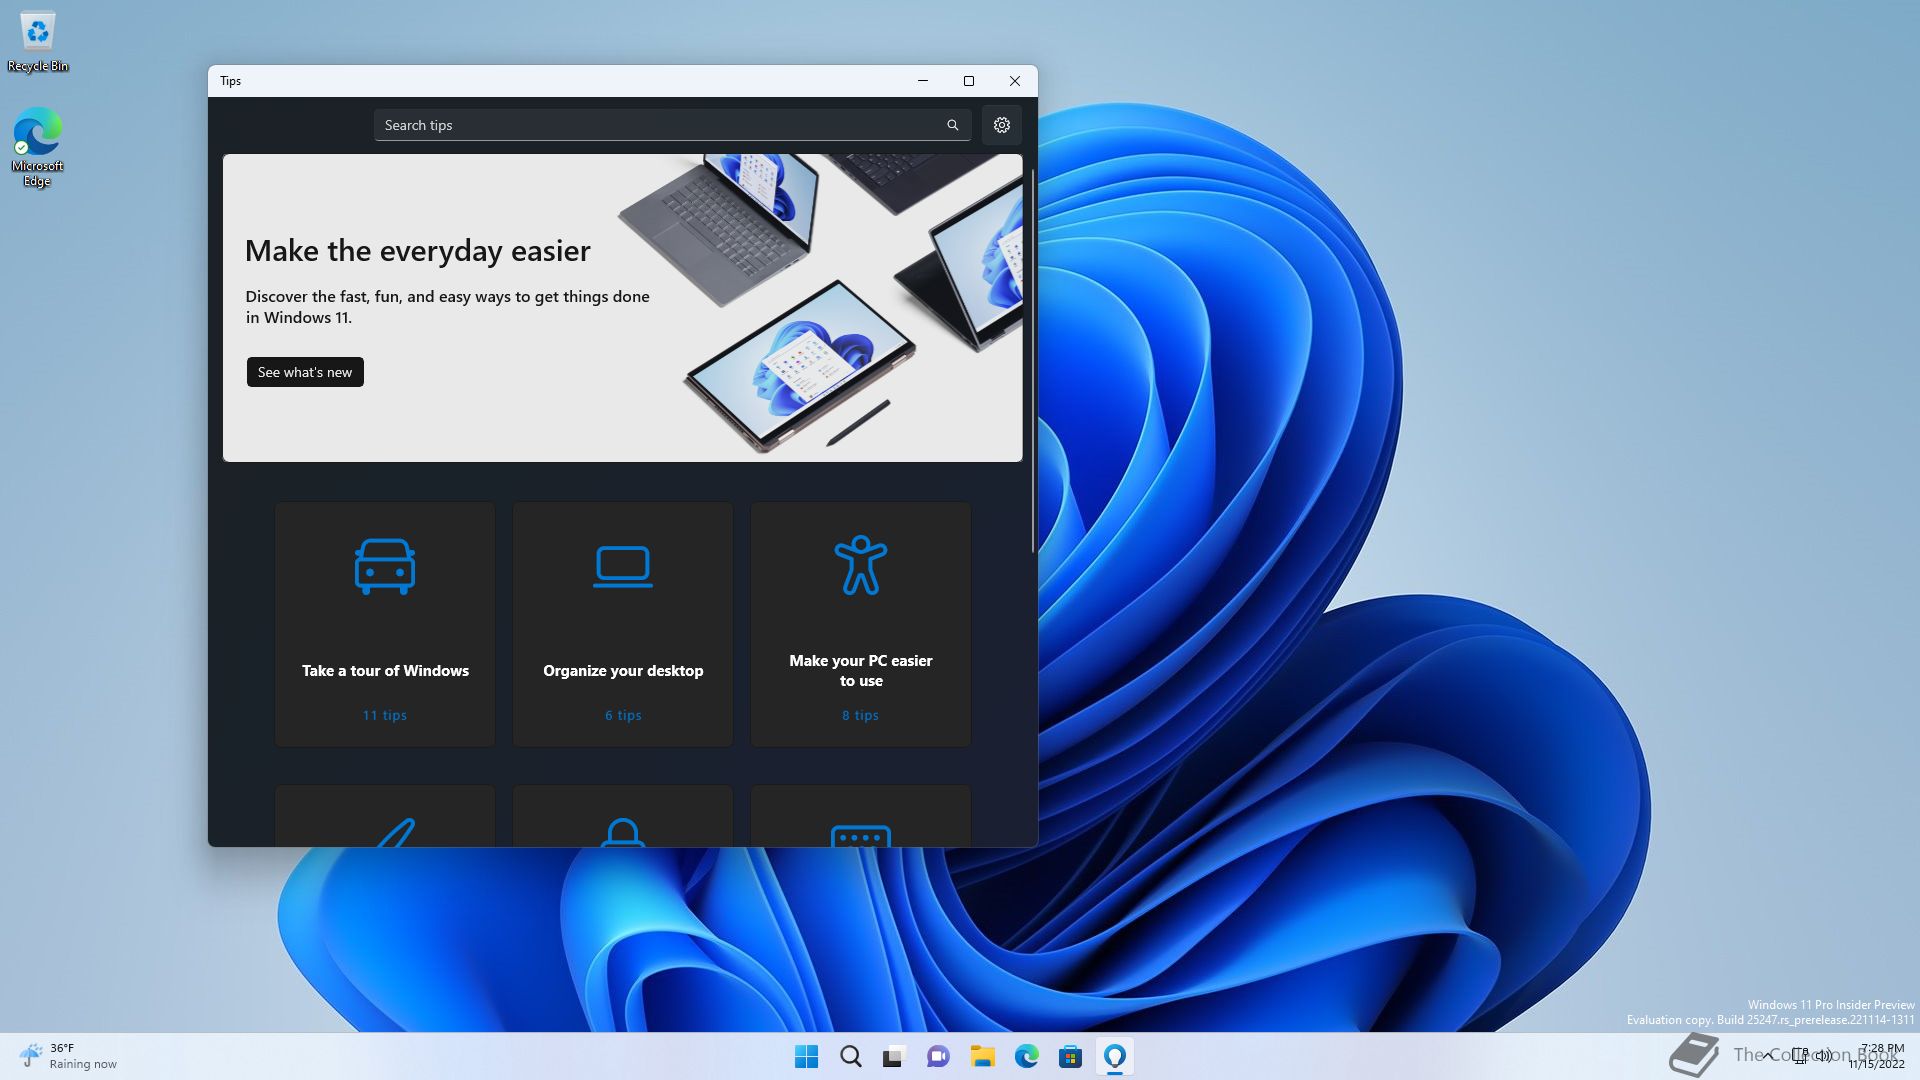Maximize the Tips window

969,81
